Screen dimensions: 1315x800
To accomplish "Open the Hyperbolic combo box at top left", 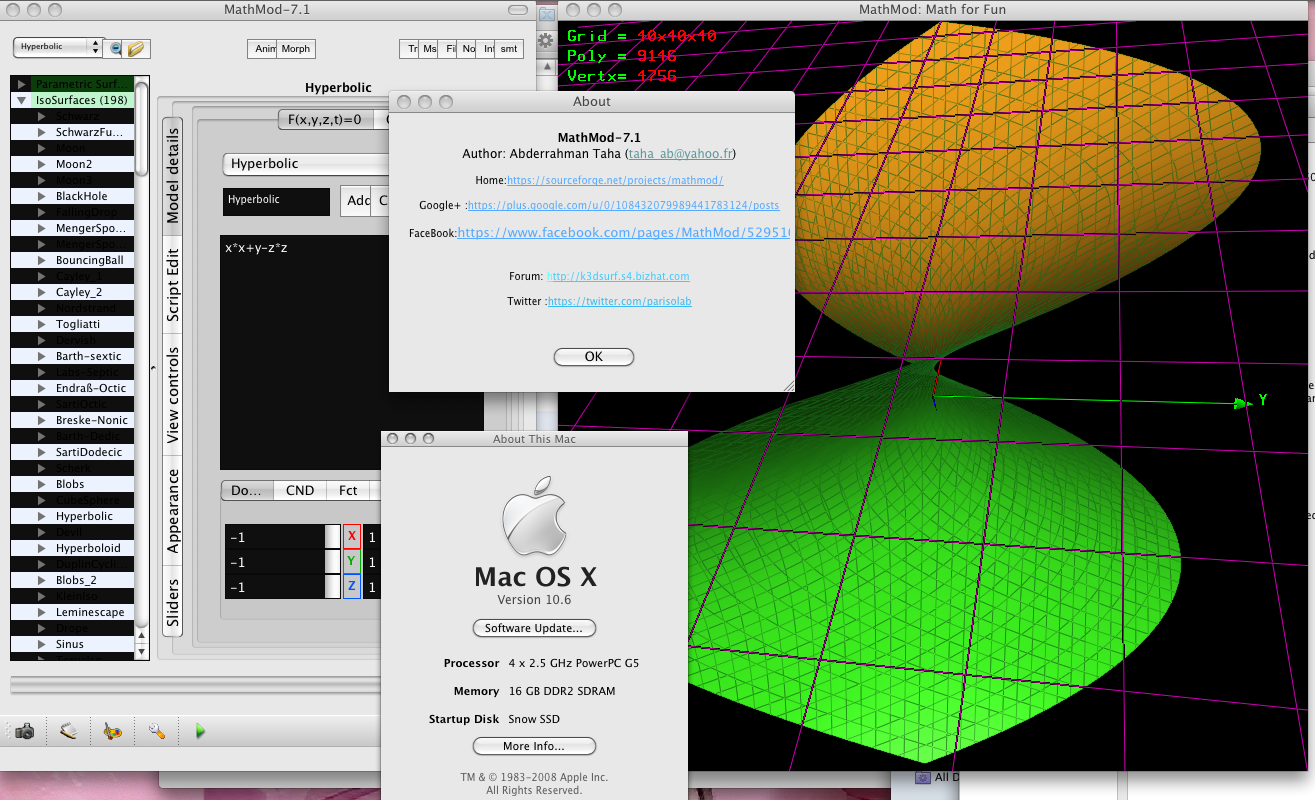I will (x=59, y=47).
